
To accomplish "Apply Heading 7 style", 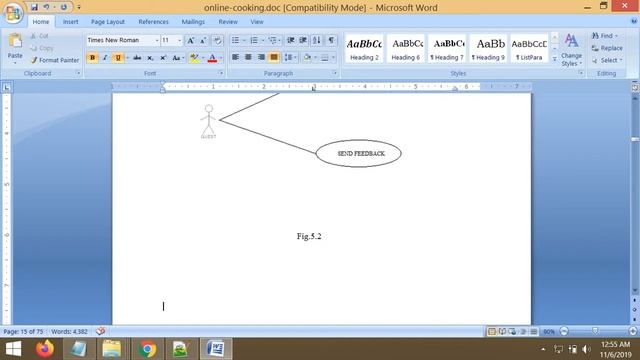I will click(x=447, y=49).
